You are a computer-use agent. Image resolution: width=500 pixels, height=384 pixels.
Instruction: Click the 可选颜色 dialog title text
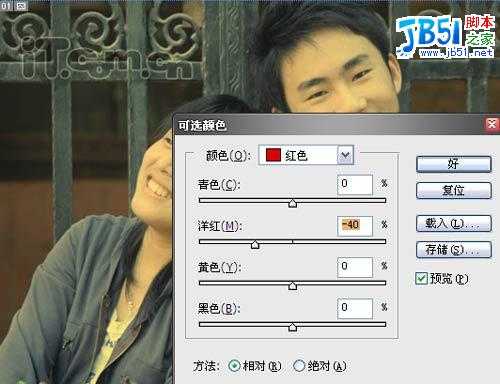(202, 126)
